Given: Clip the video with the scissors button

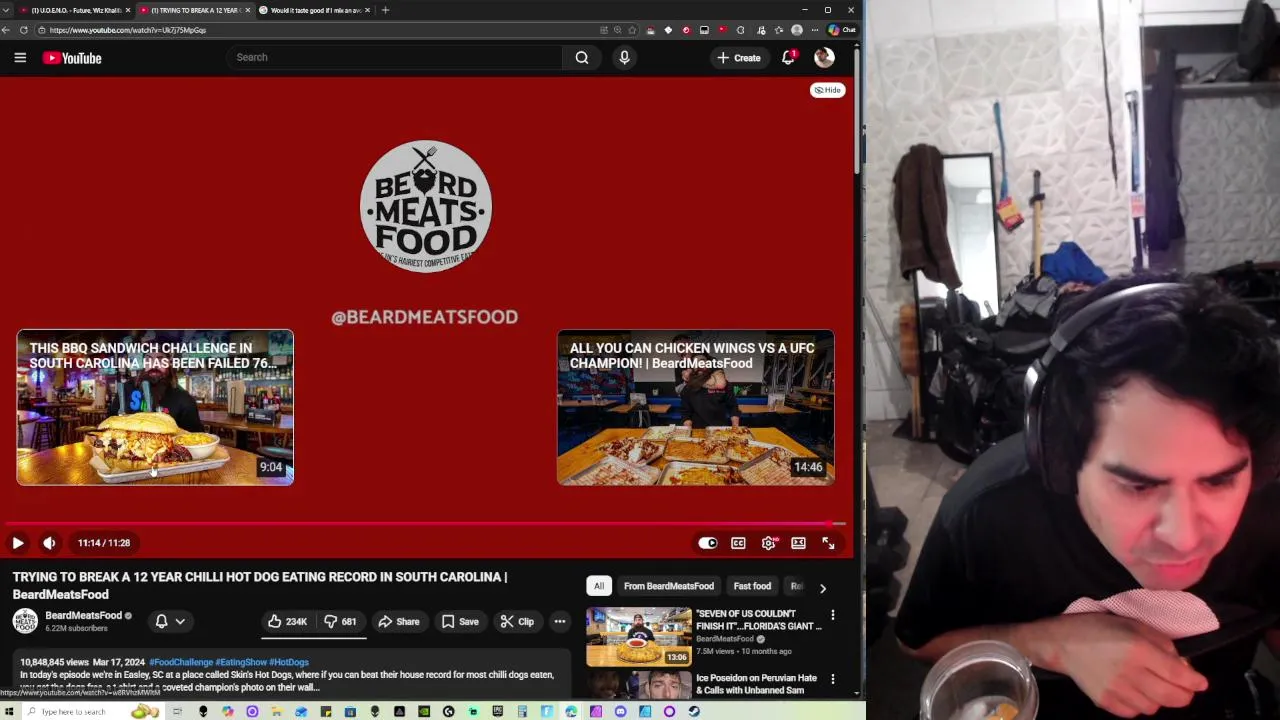Looking at the screenshot, I should pos(517,622).
